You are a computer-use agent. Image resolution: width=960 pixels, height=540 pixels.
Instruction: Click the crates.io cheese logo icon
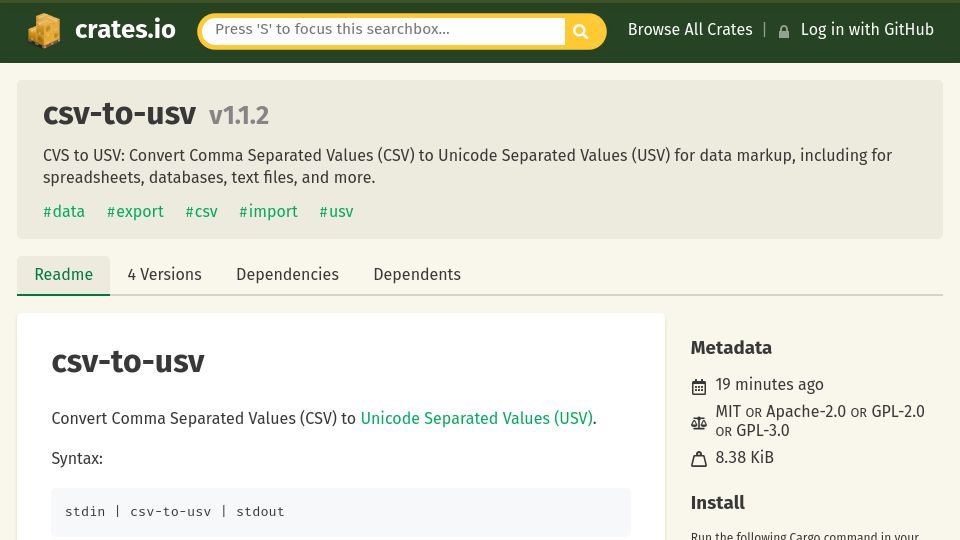[44, 30]
